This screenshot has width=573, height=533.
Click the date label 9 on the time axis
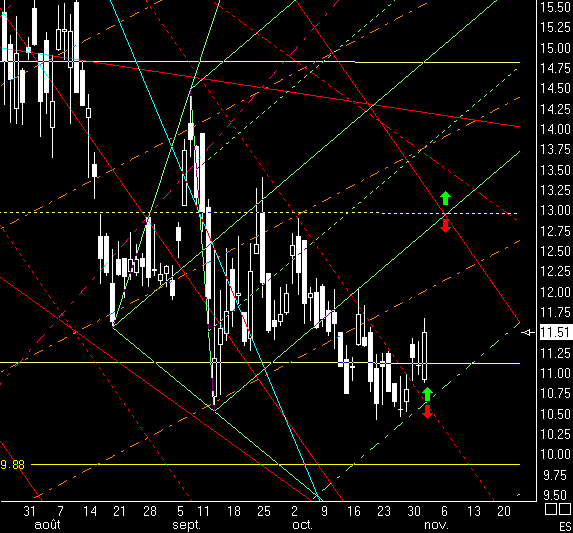point(324,511)
